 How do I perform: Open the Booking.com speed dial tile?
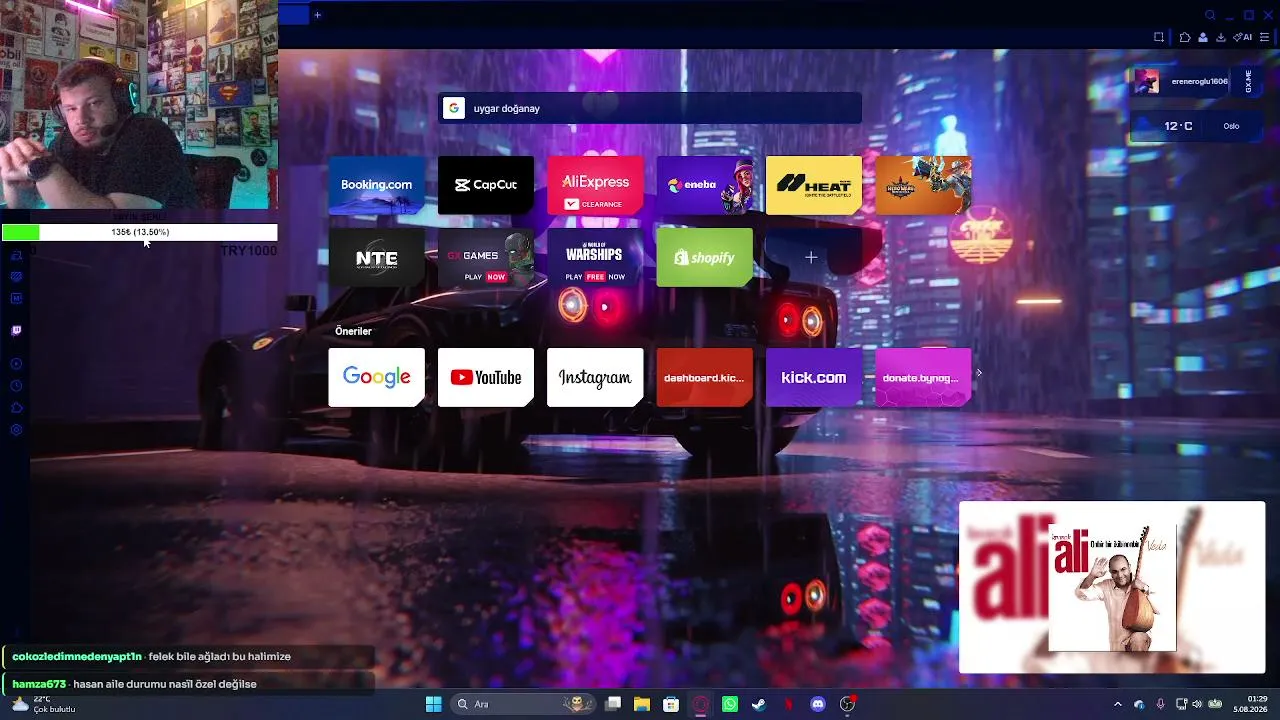(376, 185)
